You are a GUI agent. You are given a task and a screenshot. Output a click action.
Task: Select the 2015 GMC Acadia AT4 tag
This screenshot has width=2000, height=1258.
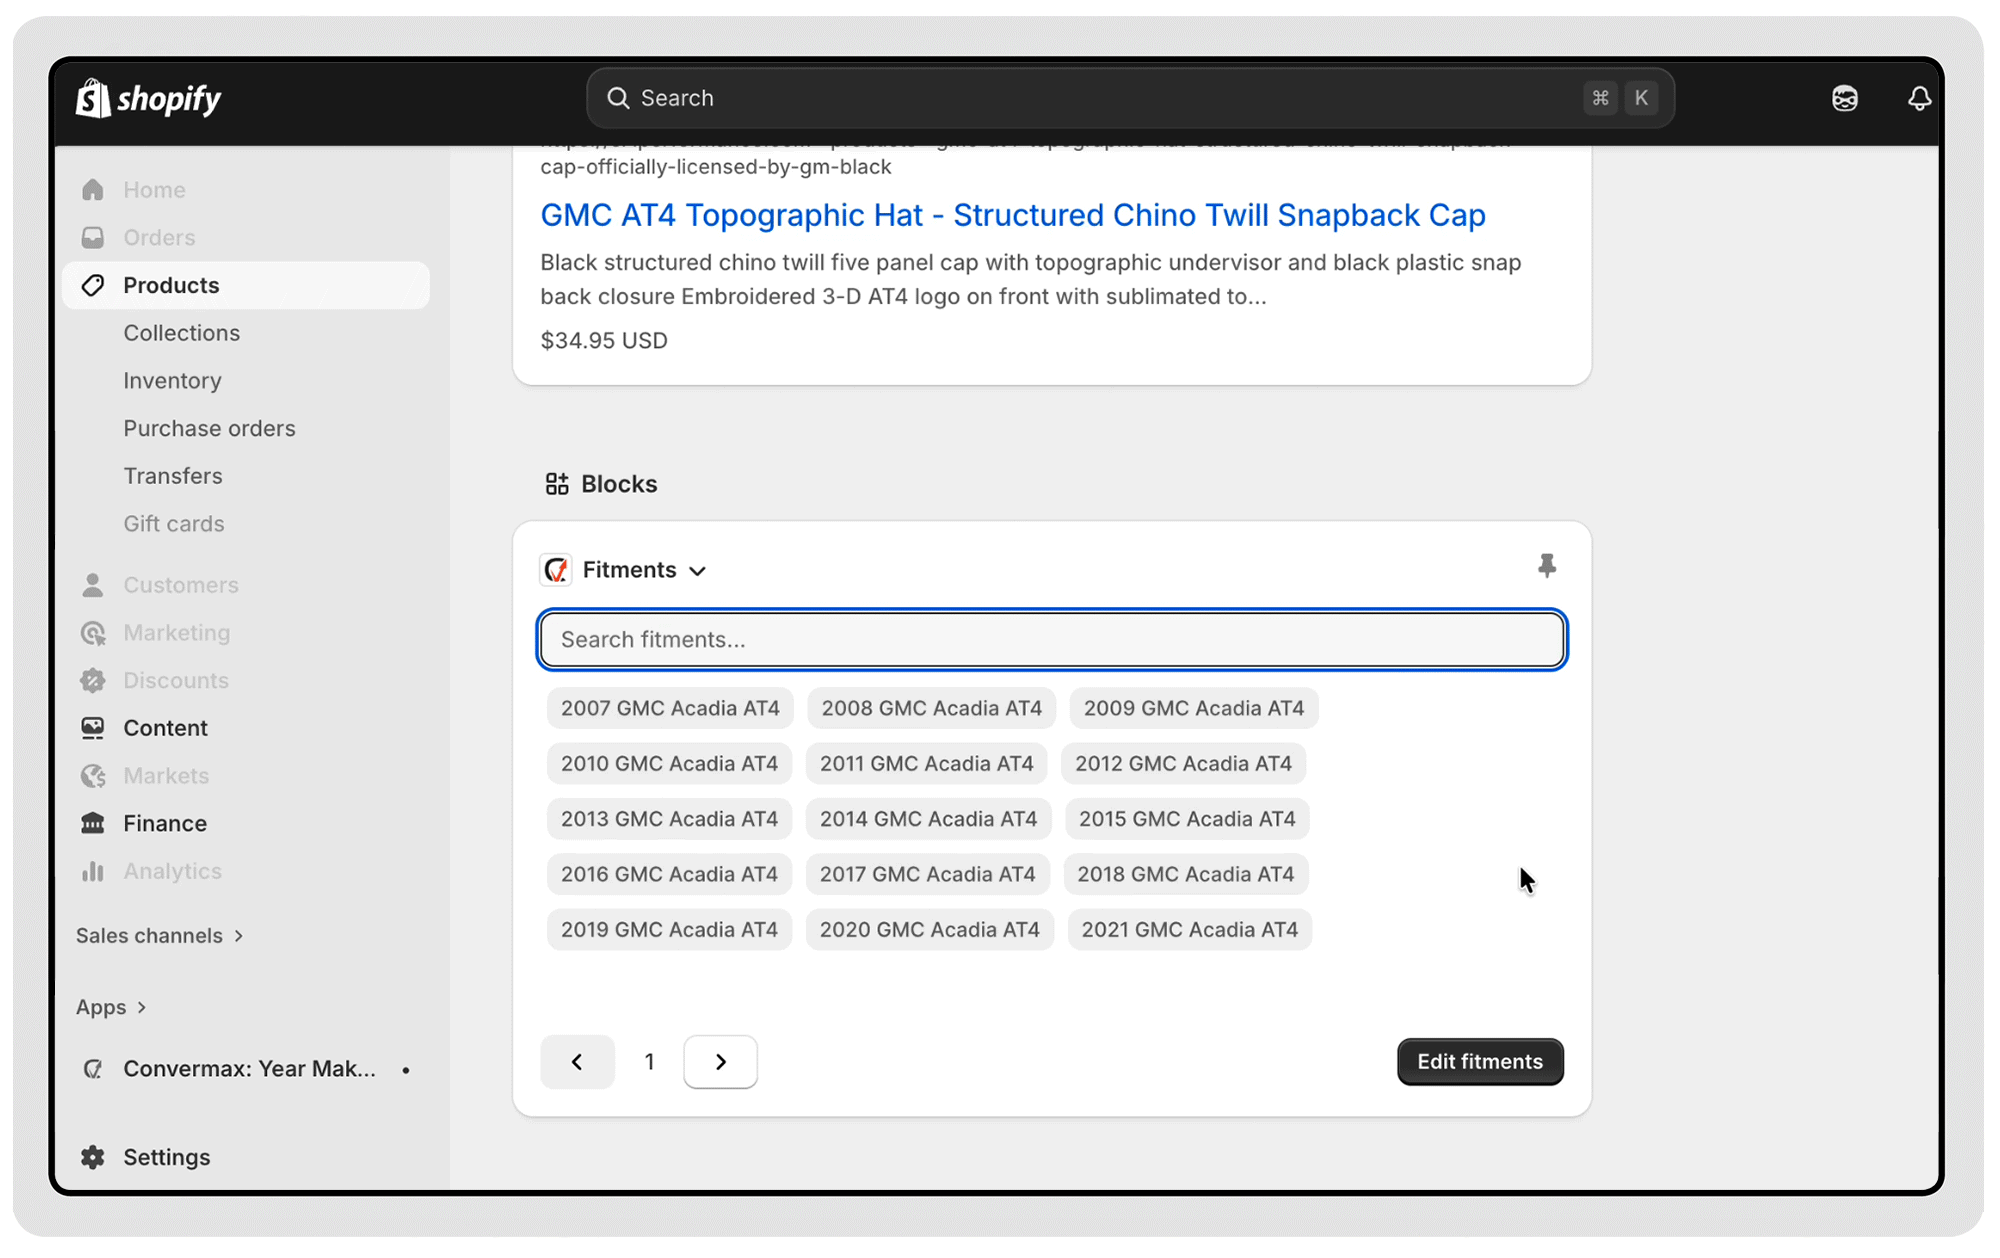click(1186, 819)
